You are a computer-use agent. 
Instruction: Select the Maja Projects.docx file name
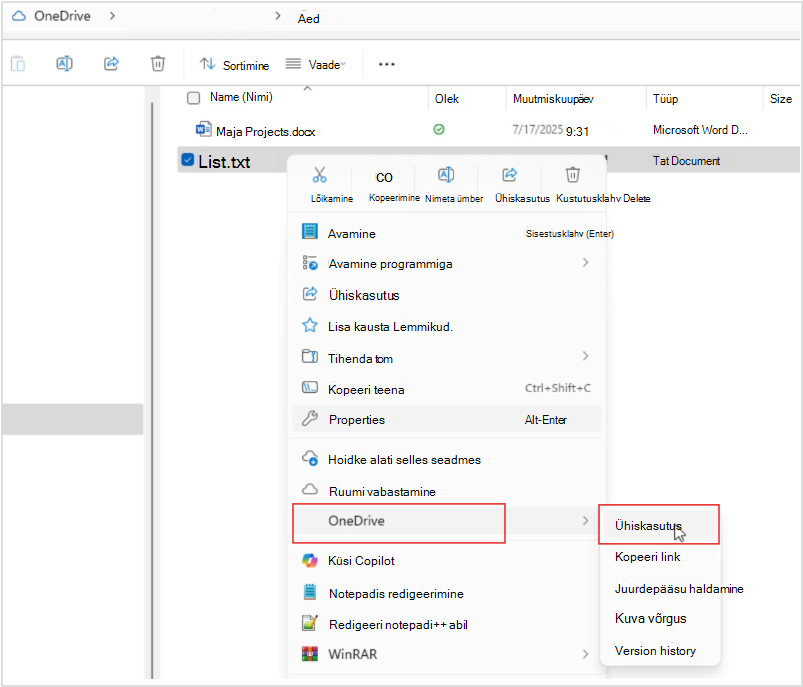pos(265,132)
